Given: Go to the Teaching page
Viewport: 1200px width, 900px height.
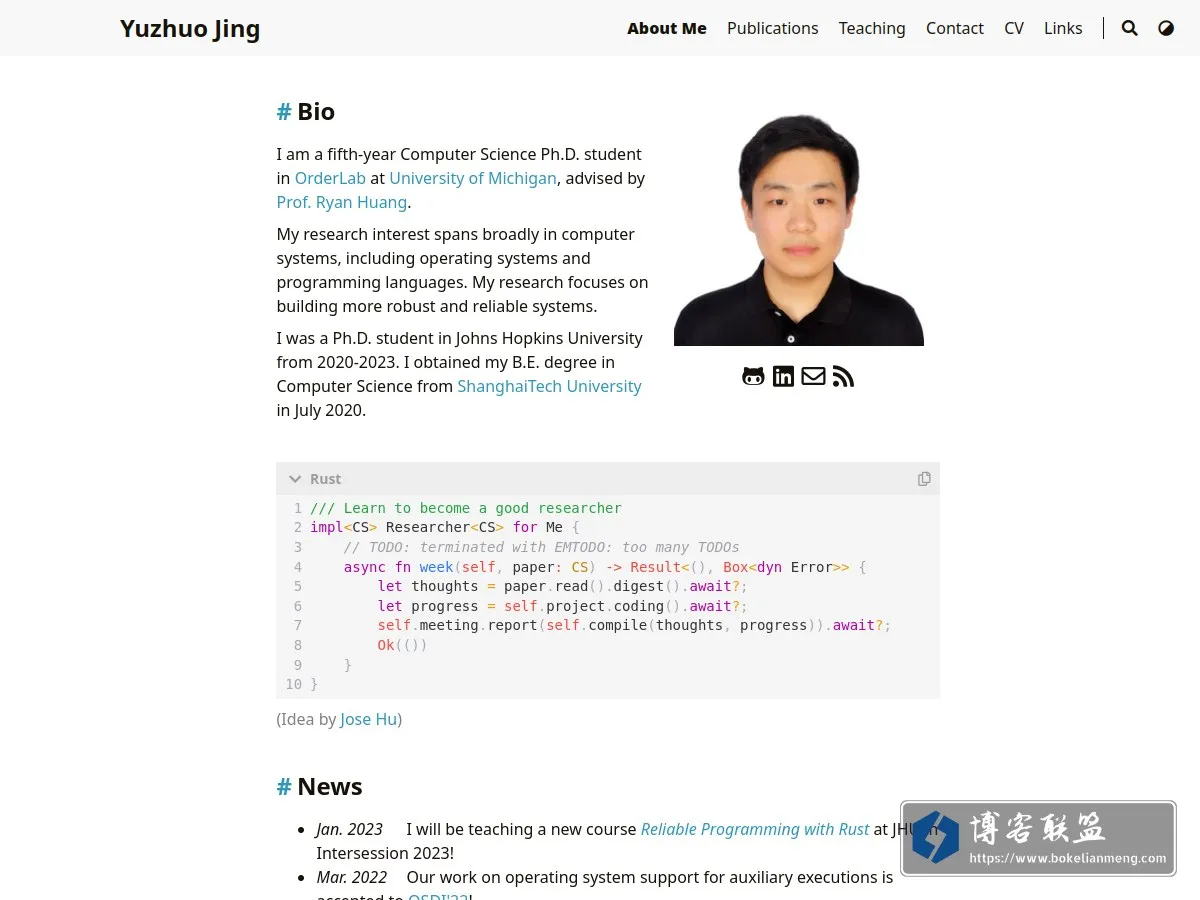Looking at the screenshot, I should (872, 28).
